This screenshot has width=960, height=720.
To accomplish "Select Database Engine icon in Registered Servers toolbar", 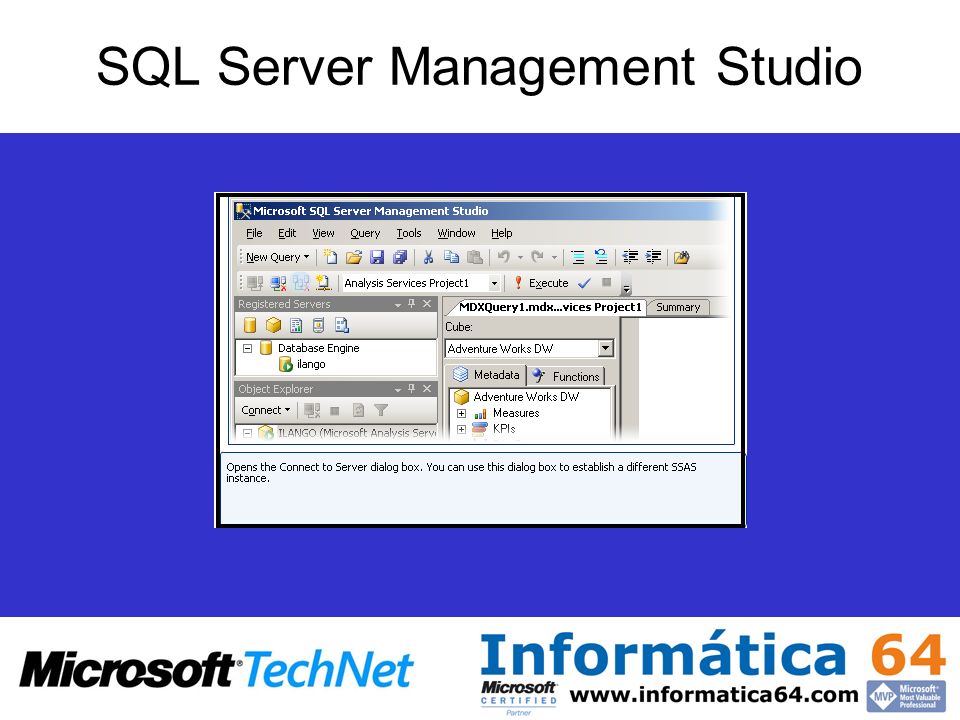I will (250, 325).
